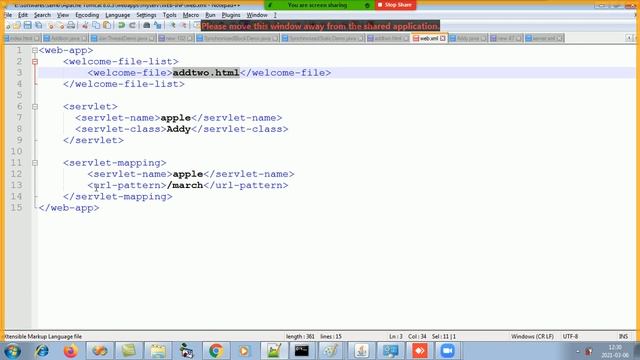Open Google Chrome from the taskbar
Viewport: 640px width, 360px height.
tap(216, 351)
